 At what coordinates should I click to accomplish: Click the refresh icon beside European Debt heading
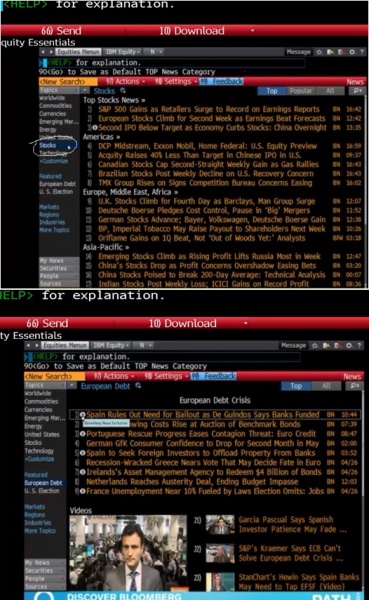click(x=138, y=386)
